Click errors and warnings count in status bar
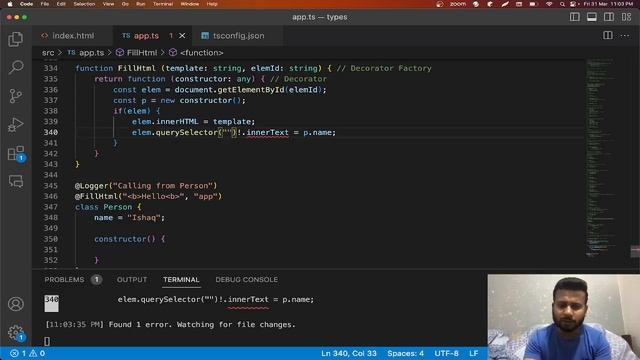The height and width of the screenshot is (360, 640). [x=27, y=353]
